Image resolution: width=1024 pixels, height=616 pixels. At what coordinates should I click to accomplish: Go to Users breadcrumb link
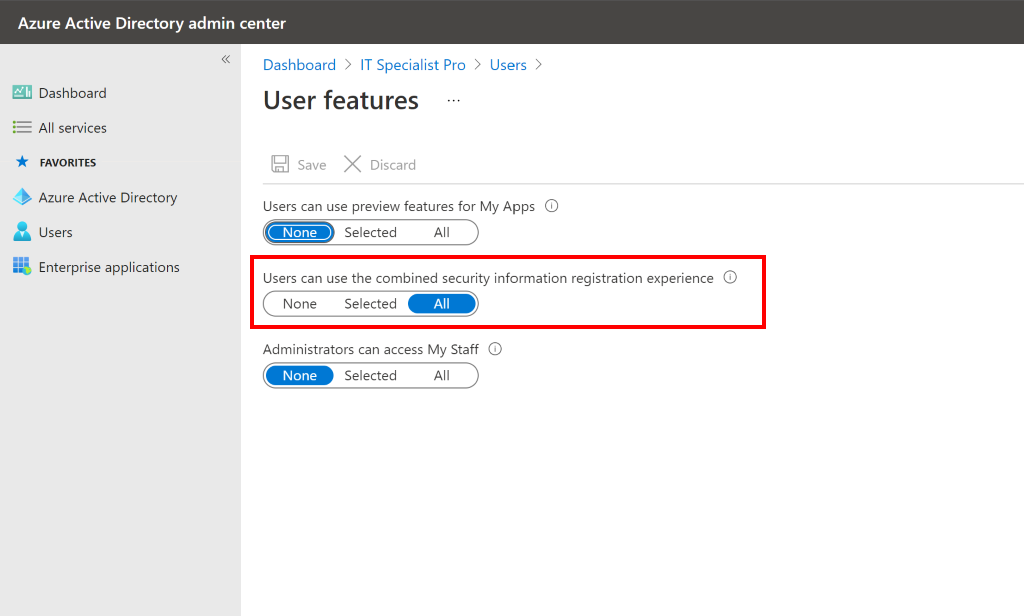pos(508,65)
